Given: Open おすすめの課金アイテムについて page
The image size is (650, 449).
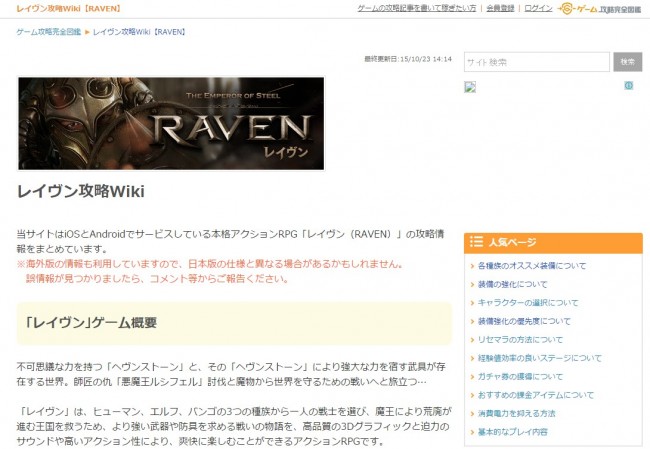Looking at the screenshot, I should [536, 395].
